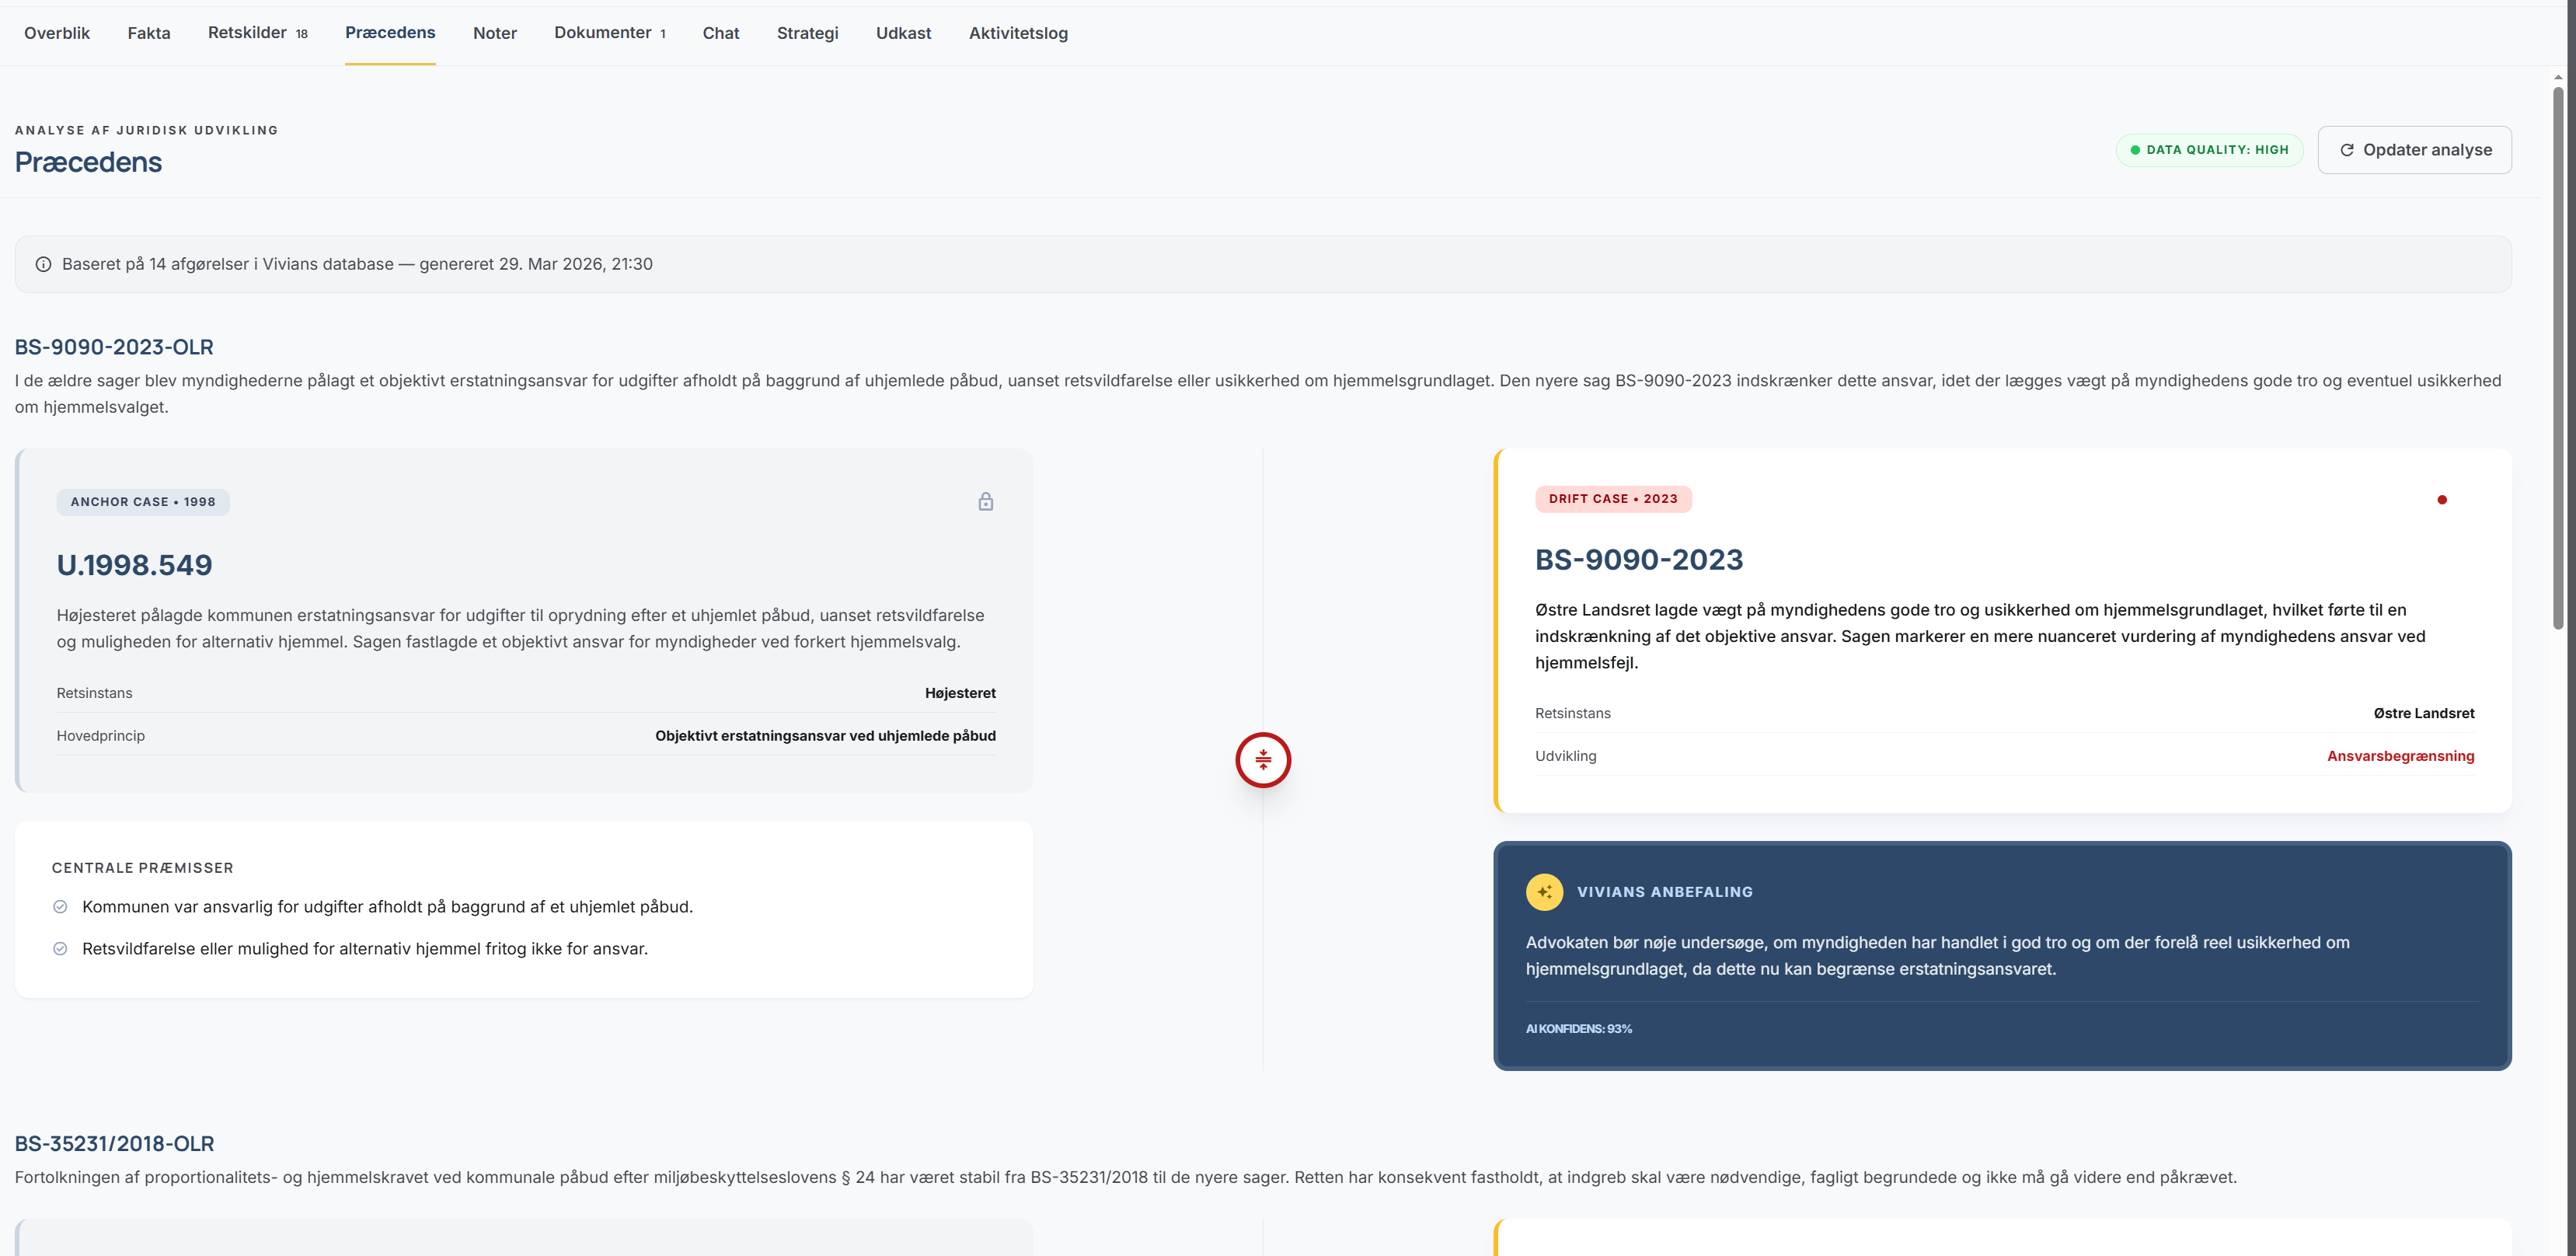The height and width of the screenshot is (1256, 2576).
Task: Click the Drift Case 2023 badge
Action: point(1613,498)
